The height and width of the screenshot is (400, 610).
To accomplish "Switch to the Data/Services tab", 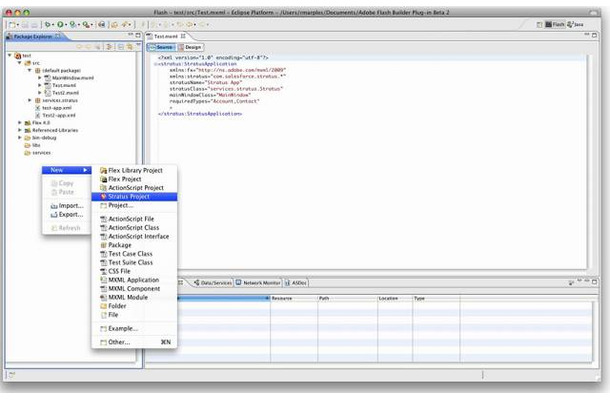I will tap(213, 283).
